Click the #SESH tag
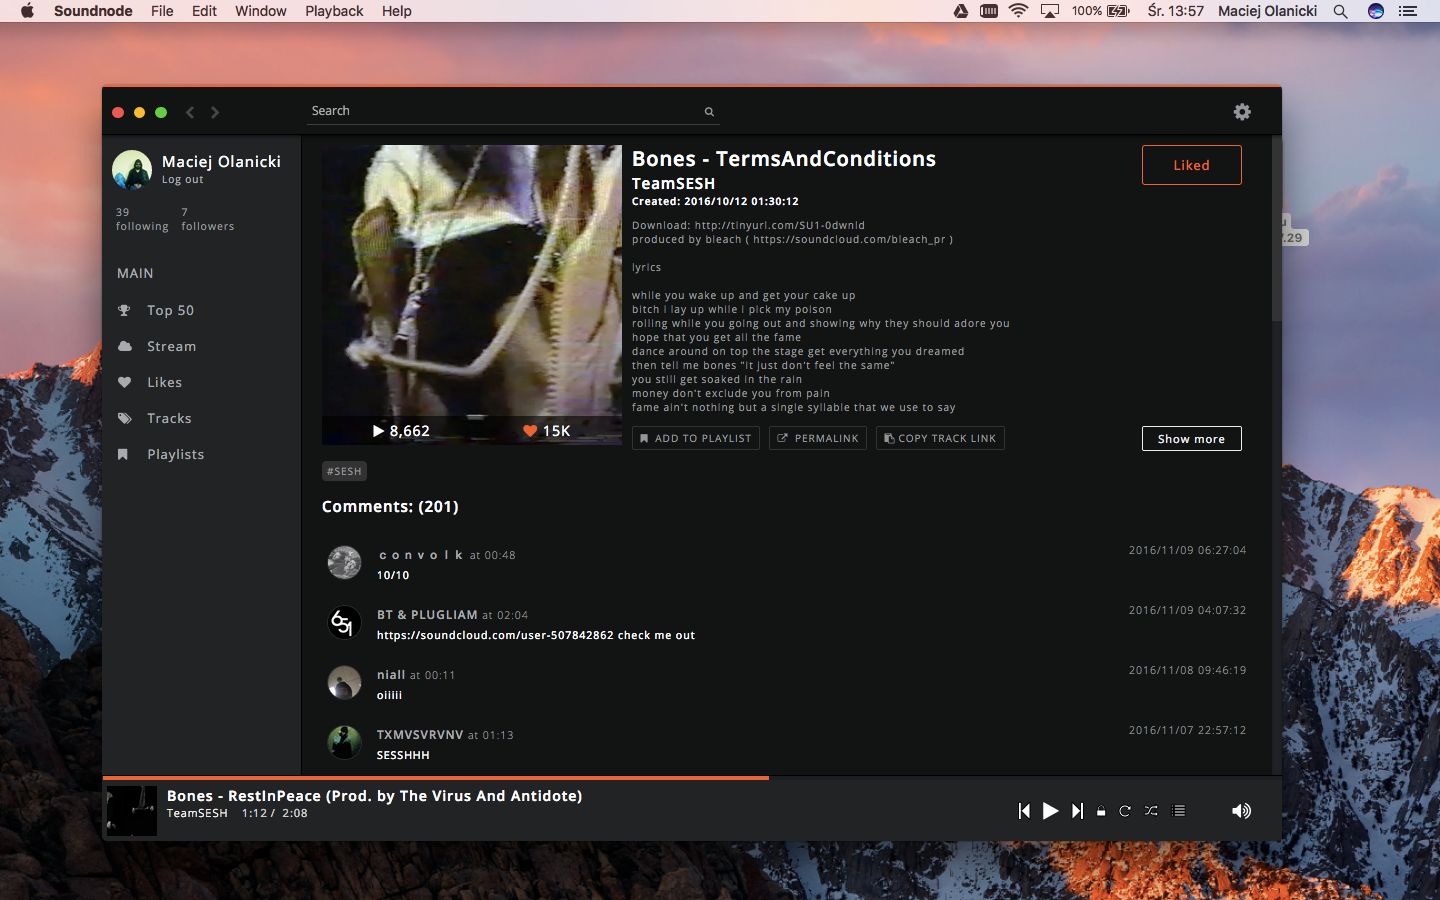Image resolution: width=1440 pixels, height=900 pixels. (344, 471)
